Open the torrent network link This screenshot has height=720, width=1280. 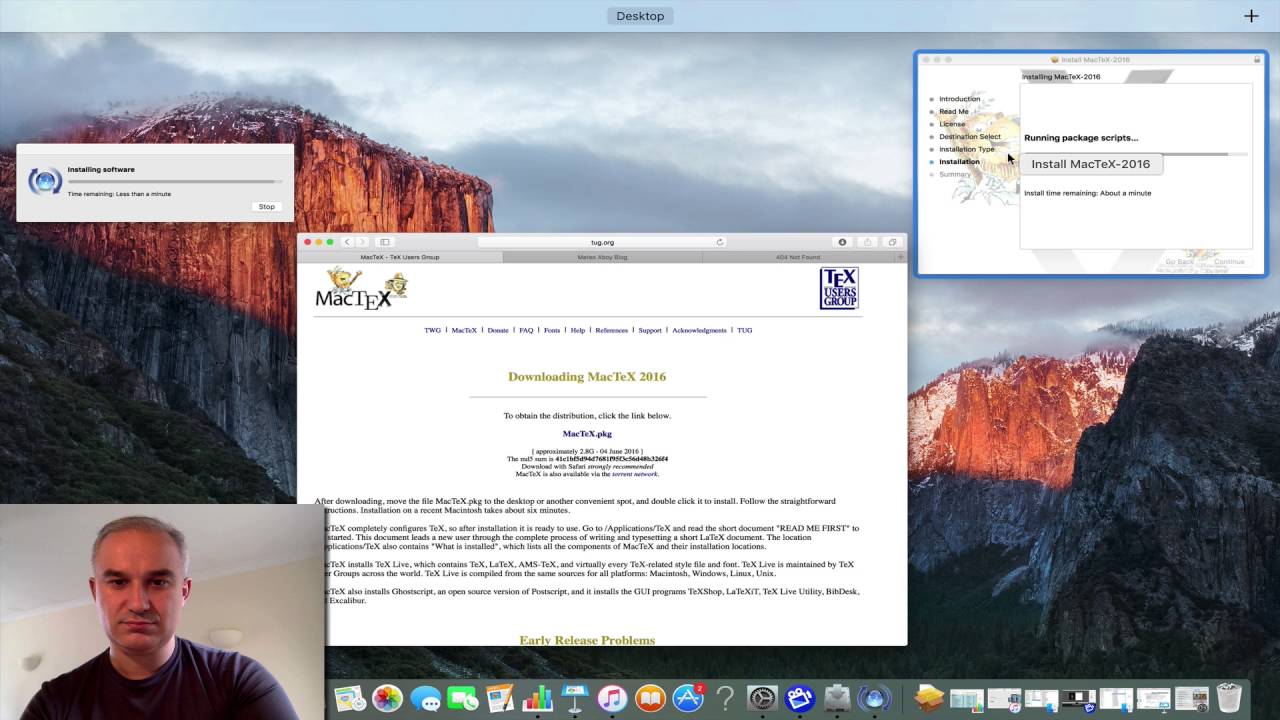click(635, 474)
